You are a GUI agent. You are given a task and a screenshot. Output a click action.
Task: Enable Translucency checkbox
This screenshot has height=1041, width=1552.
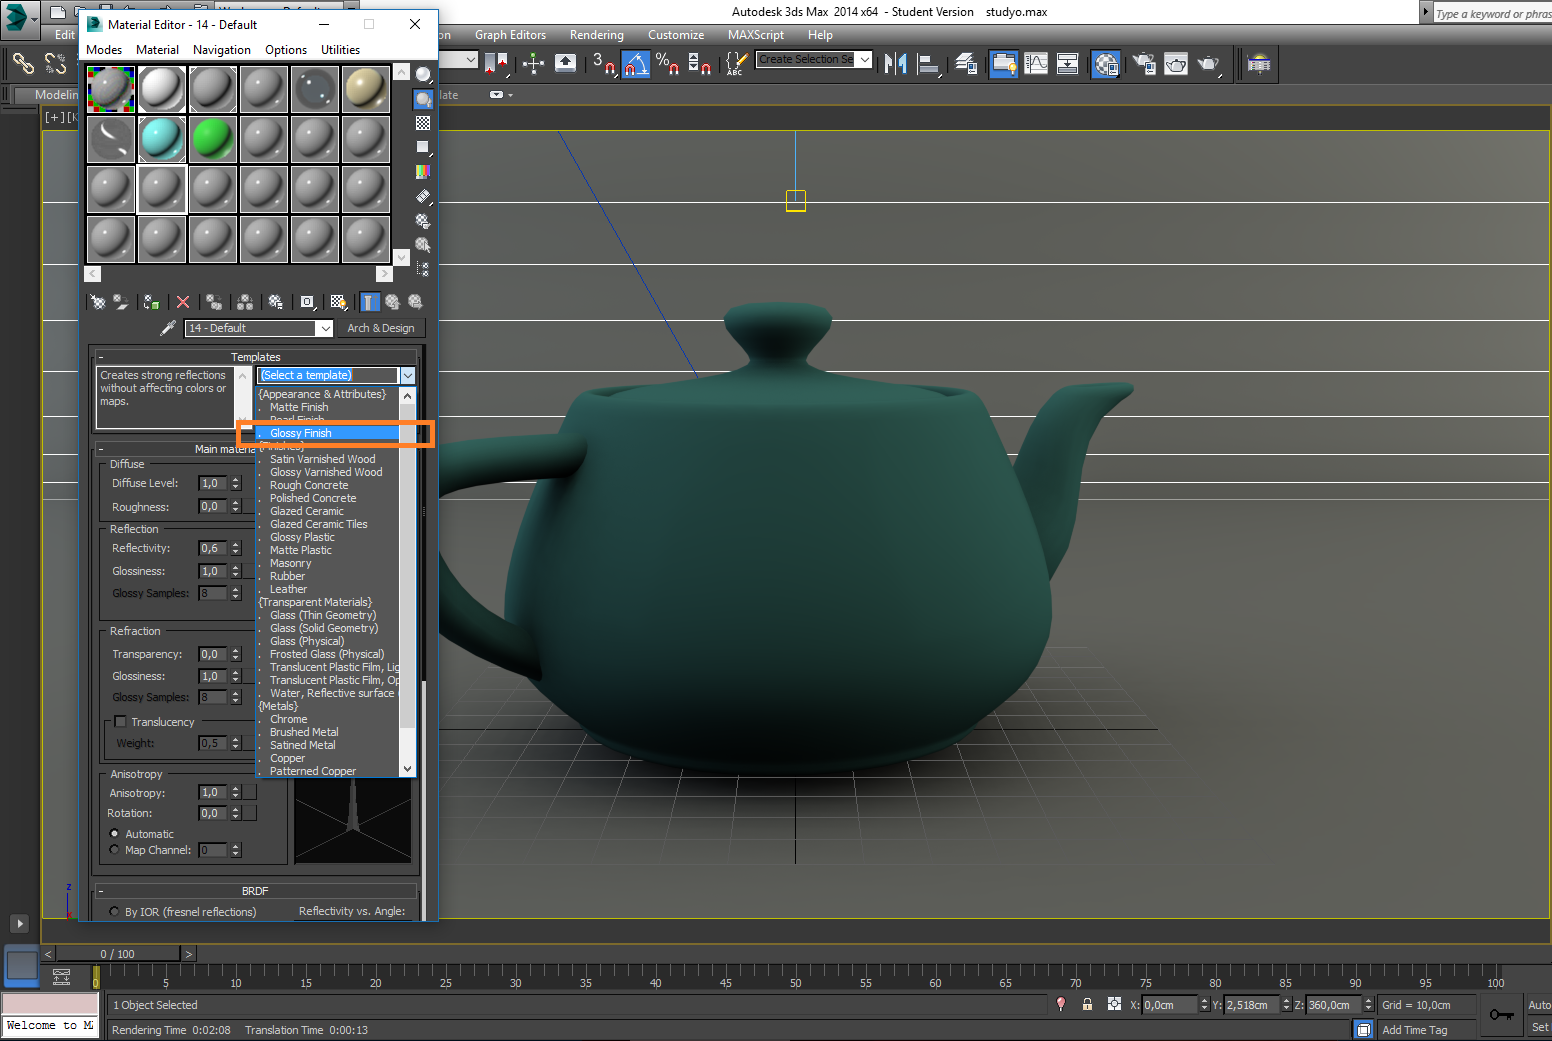pos(120,722)
